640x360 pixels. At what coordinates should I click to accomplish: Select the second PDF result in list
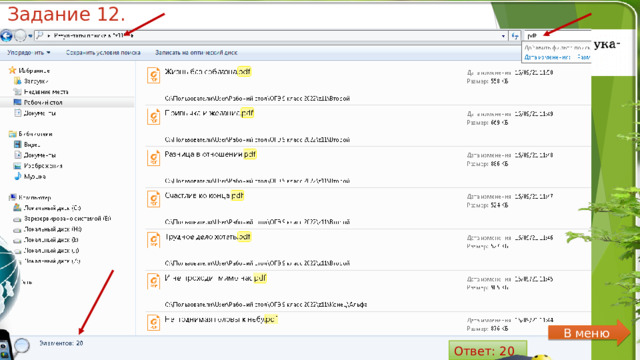(x=368, y=126)
